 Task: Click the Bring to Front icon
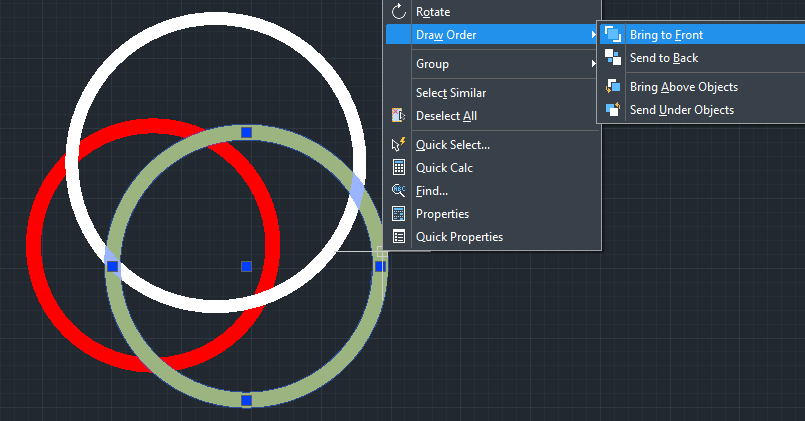tap(612, 34)
